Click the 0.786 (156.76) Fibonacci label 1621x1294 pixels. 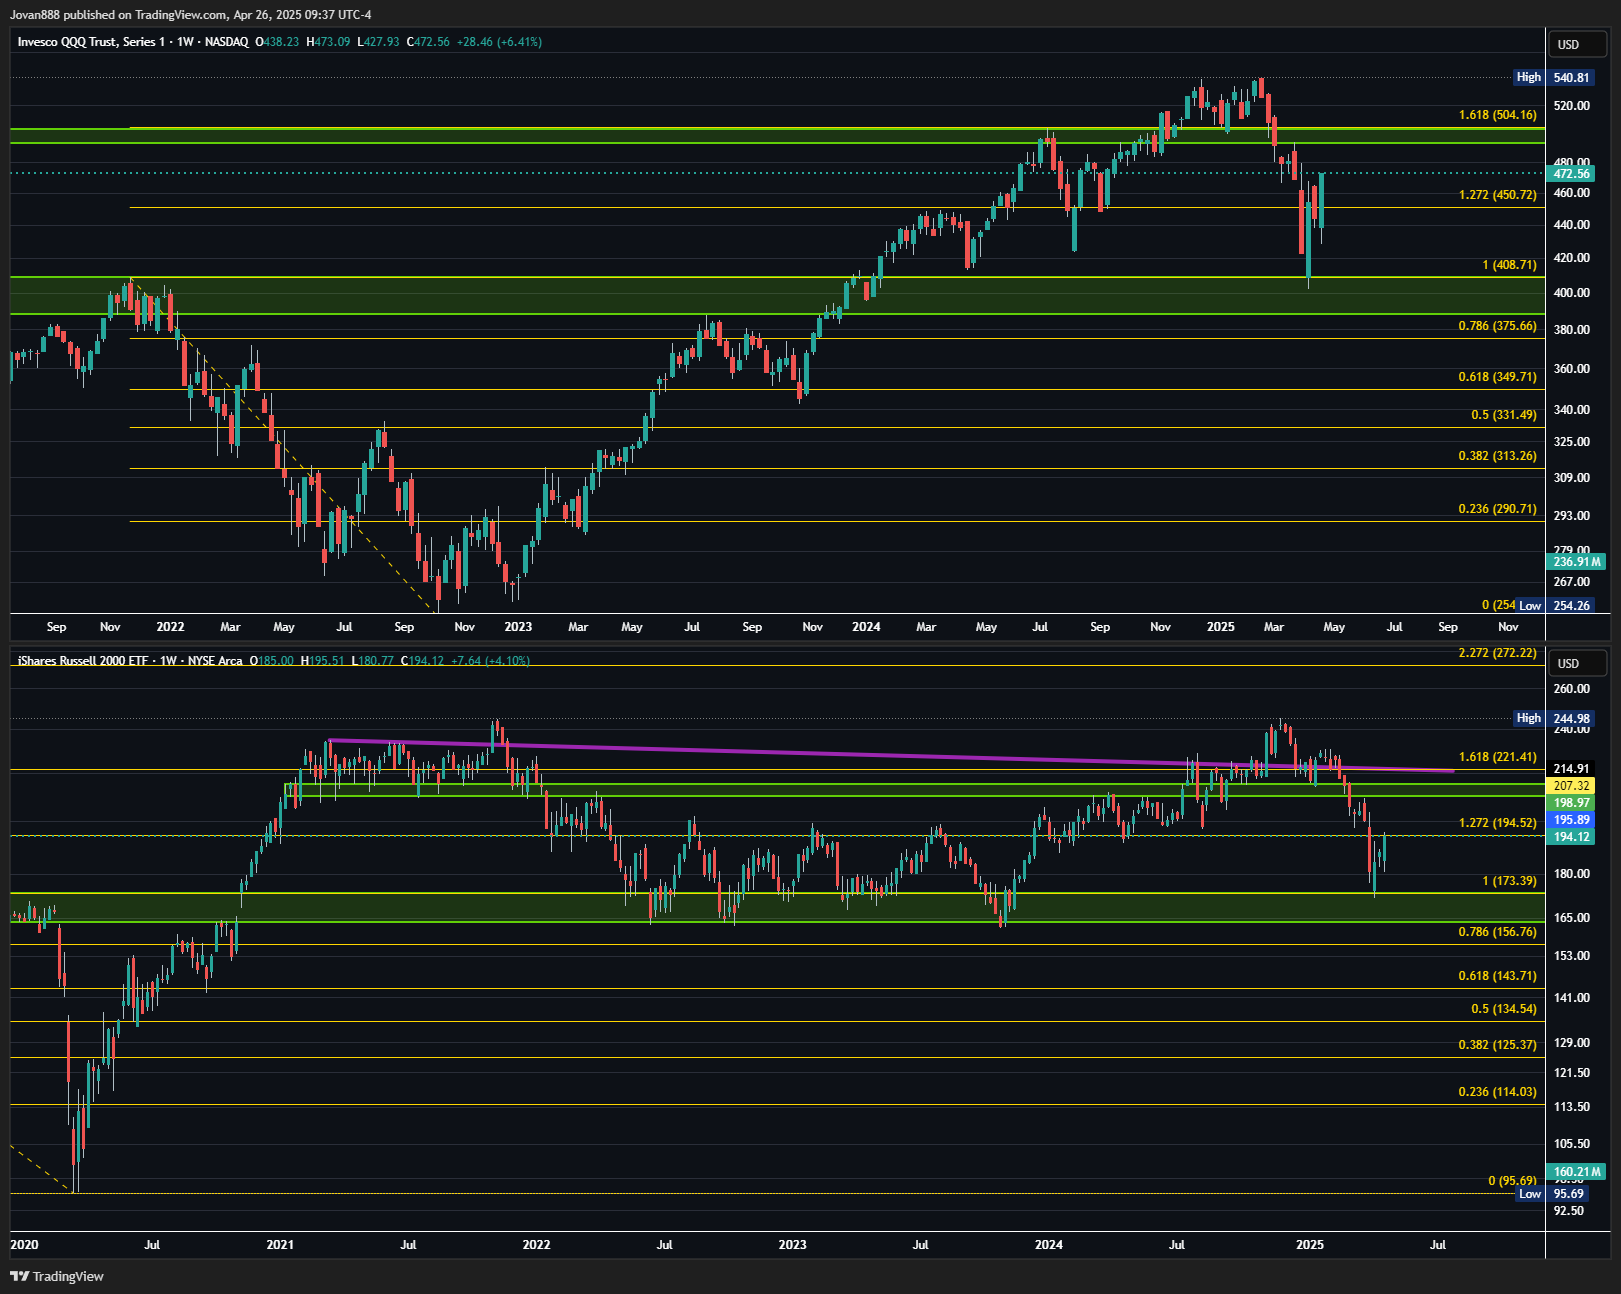[1497, 932]
